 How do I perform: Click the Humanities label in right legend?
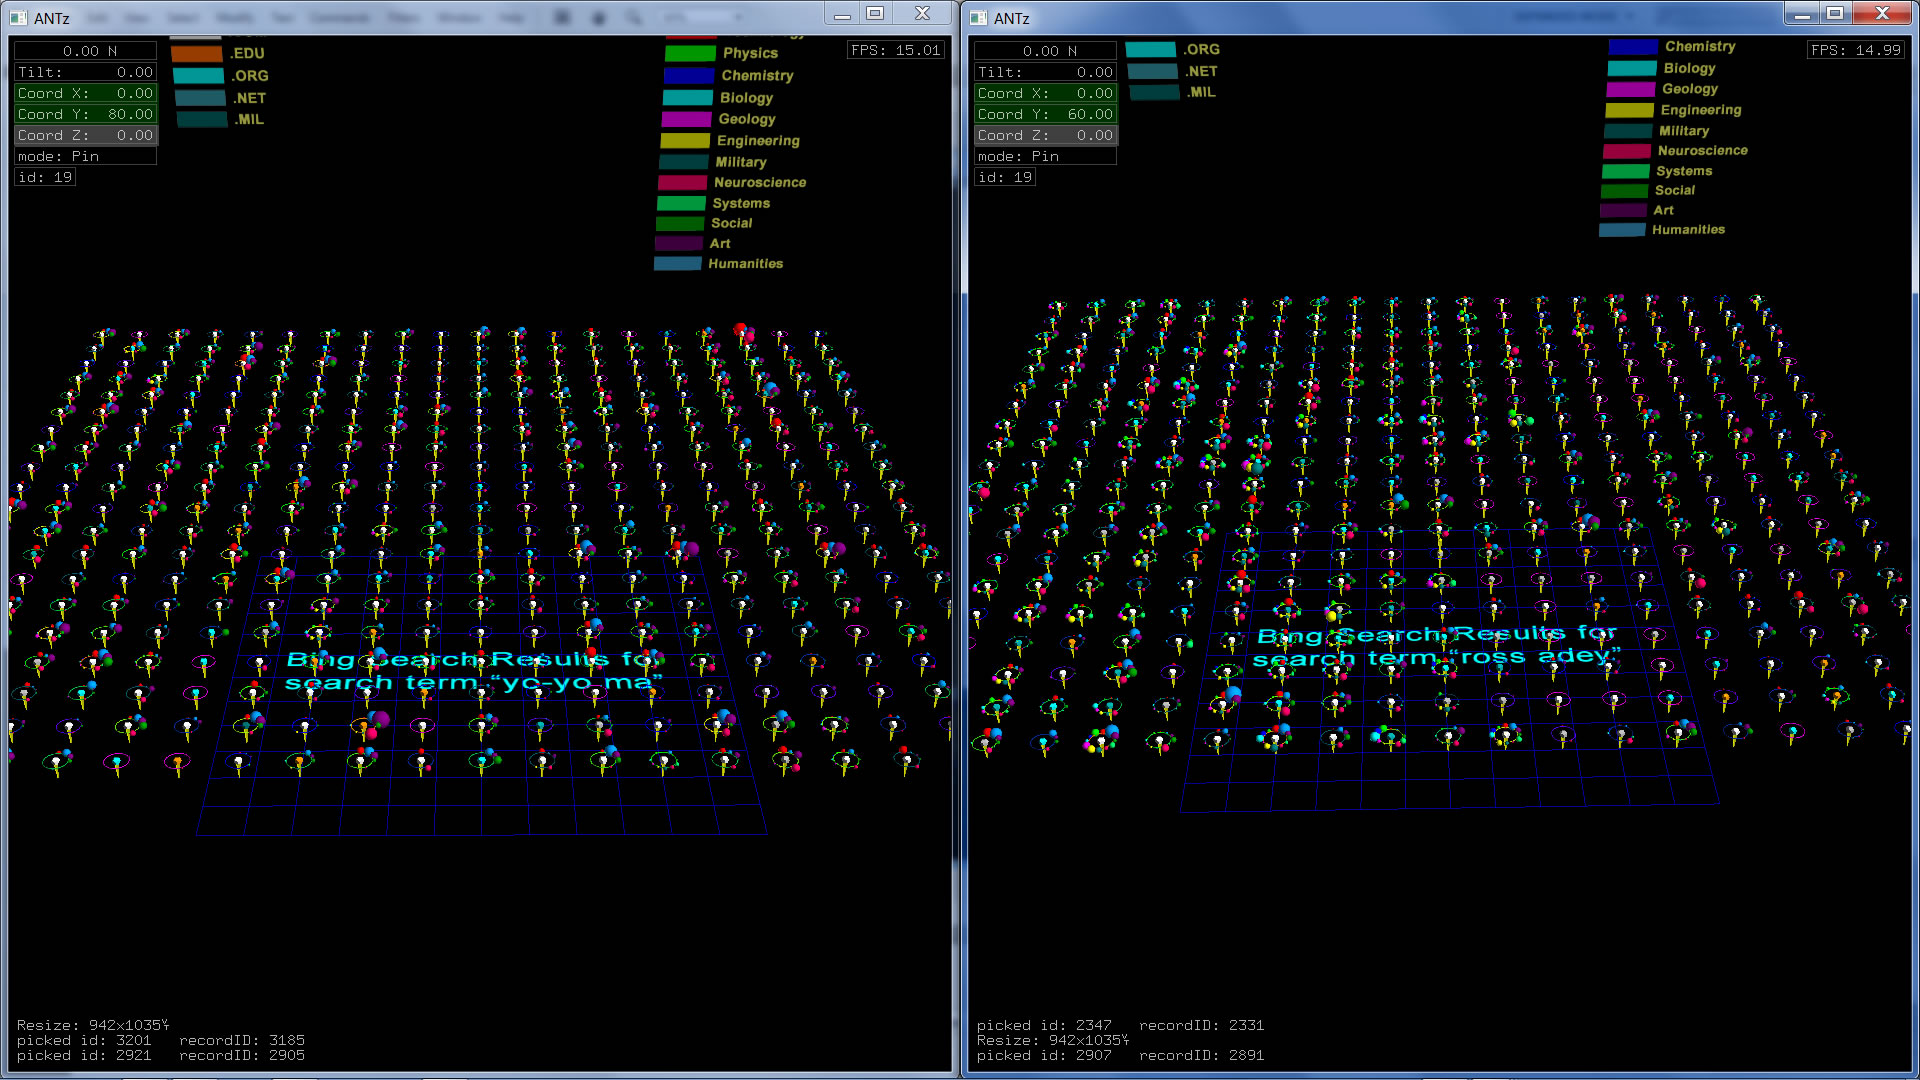pos(1688,230)
